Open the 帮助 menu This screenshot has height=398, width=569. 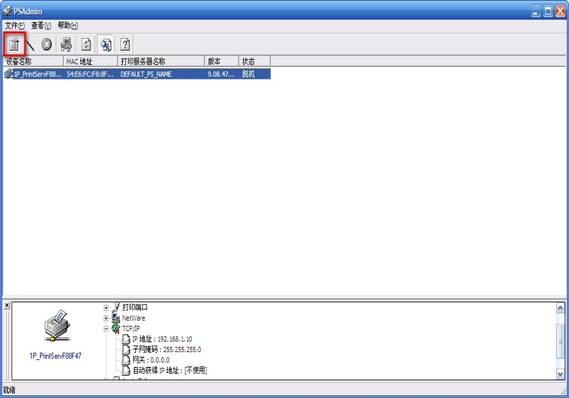67,26
